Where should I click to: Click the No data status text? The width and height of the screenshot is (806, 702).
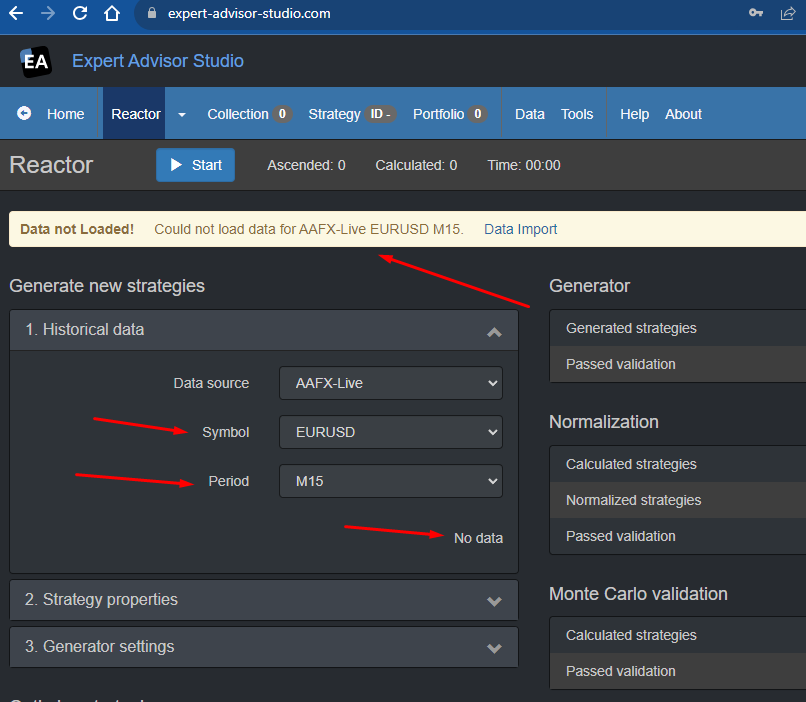[478, 538]
